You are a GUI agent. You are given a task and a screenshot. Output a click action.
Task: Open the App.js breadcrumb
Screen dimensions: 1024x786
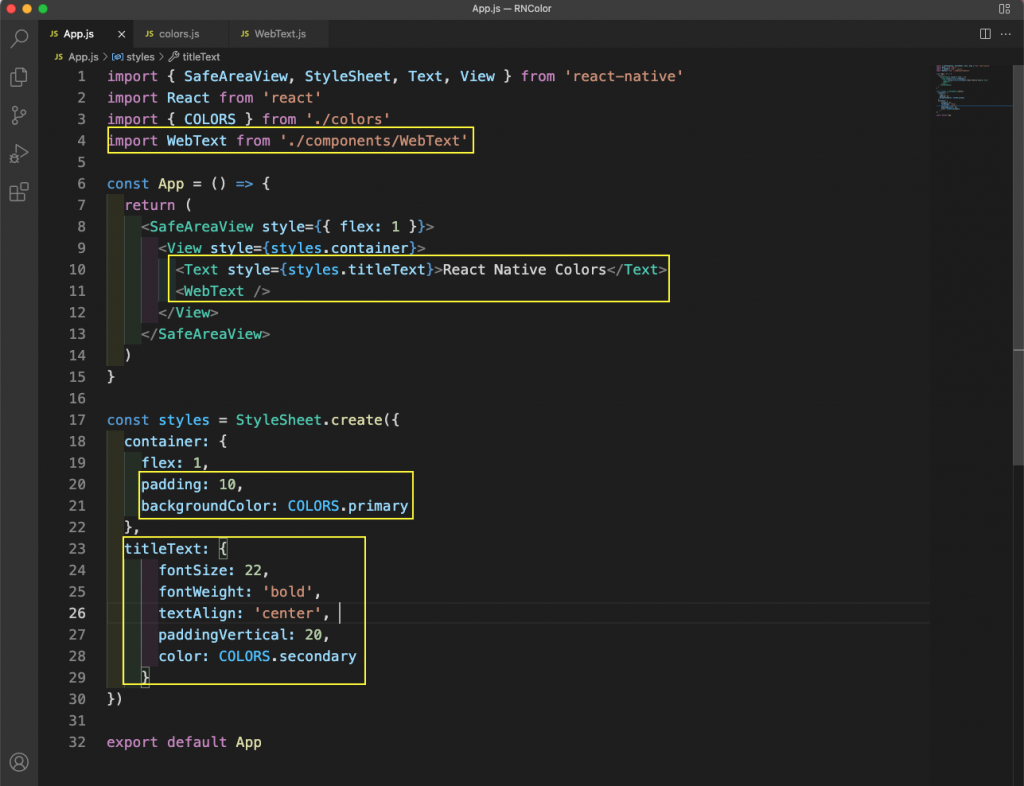(77, 57)
